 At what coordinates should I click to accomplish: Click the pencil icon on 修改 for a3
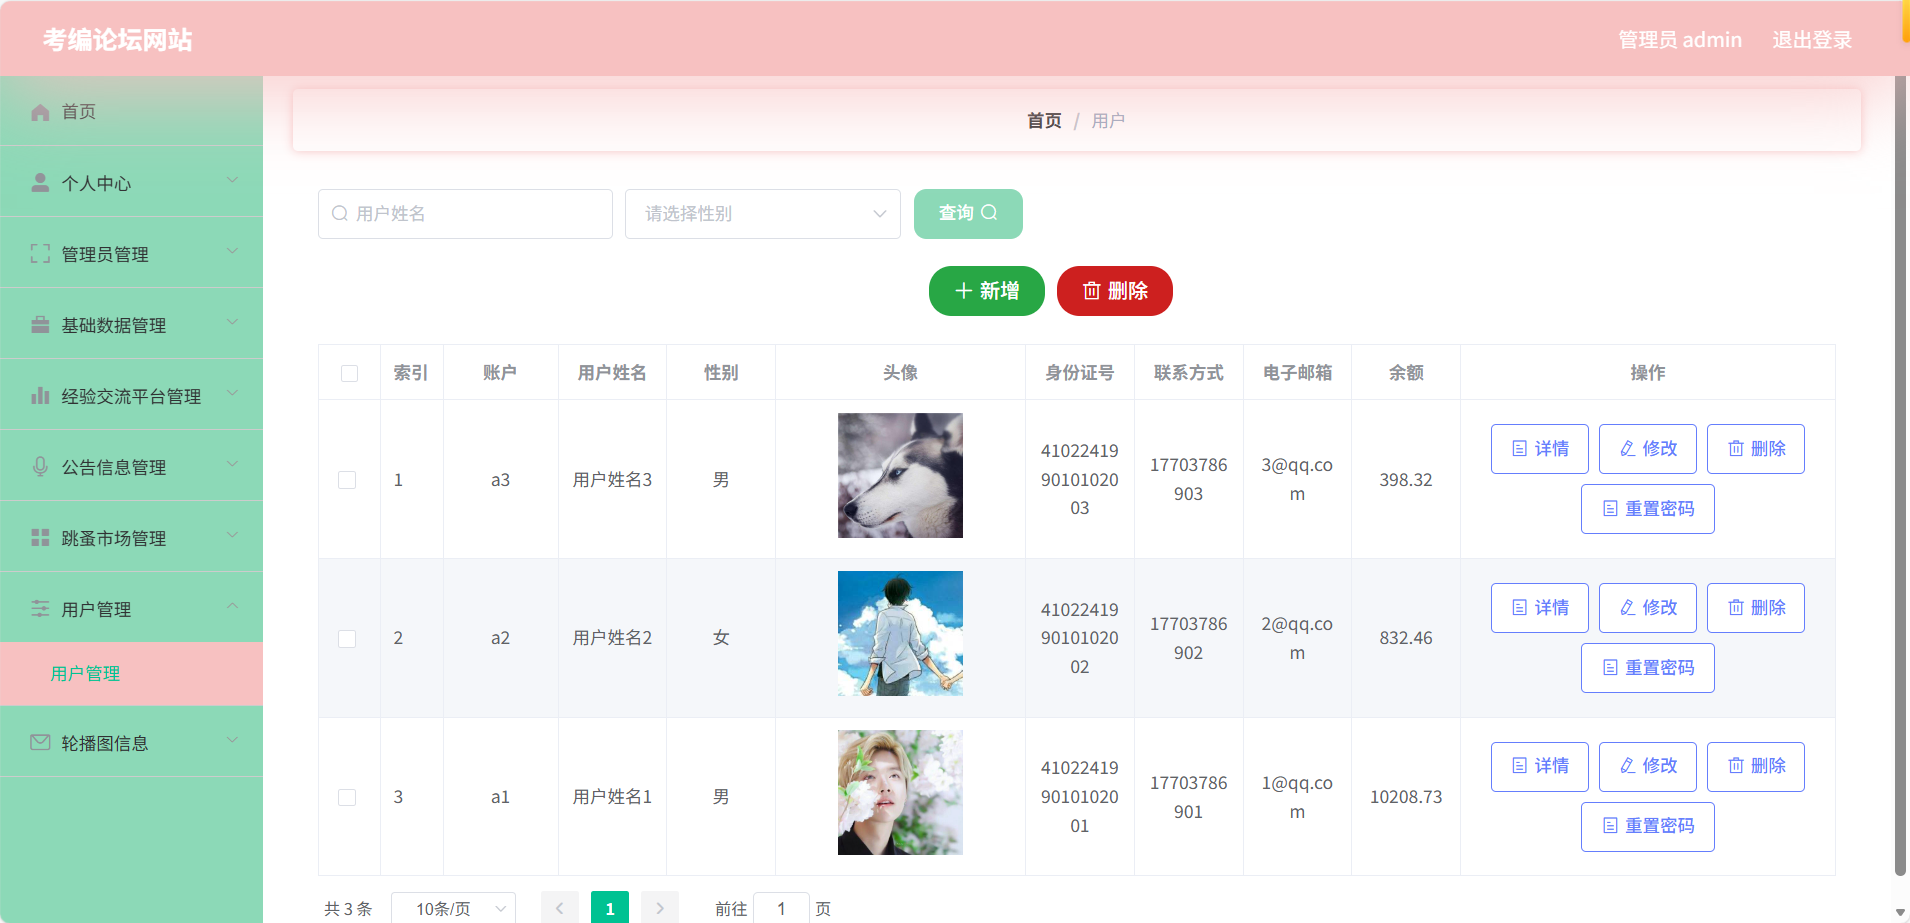click(1628, 449)
